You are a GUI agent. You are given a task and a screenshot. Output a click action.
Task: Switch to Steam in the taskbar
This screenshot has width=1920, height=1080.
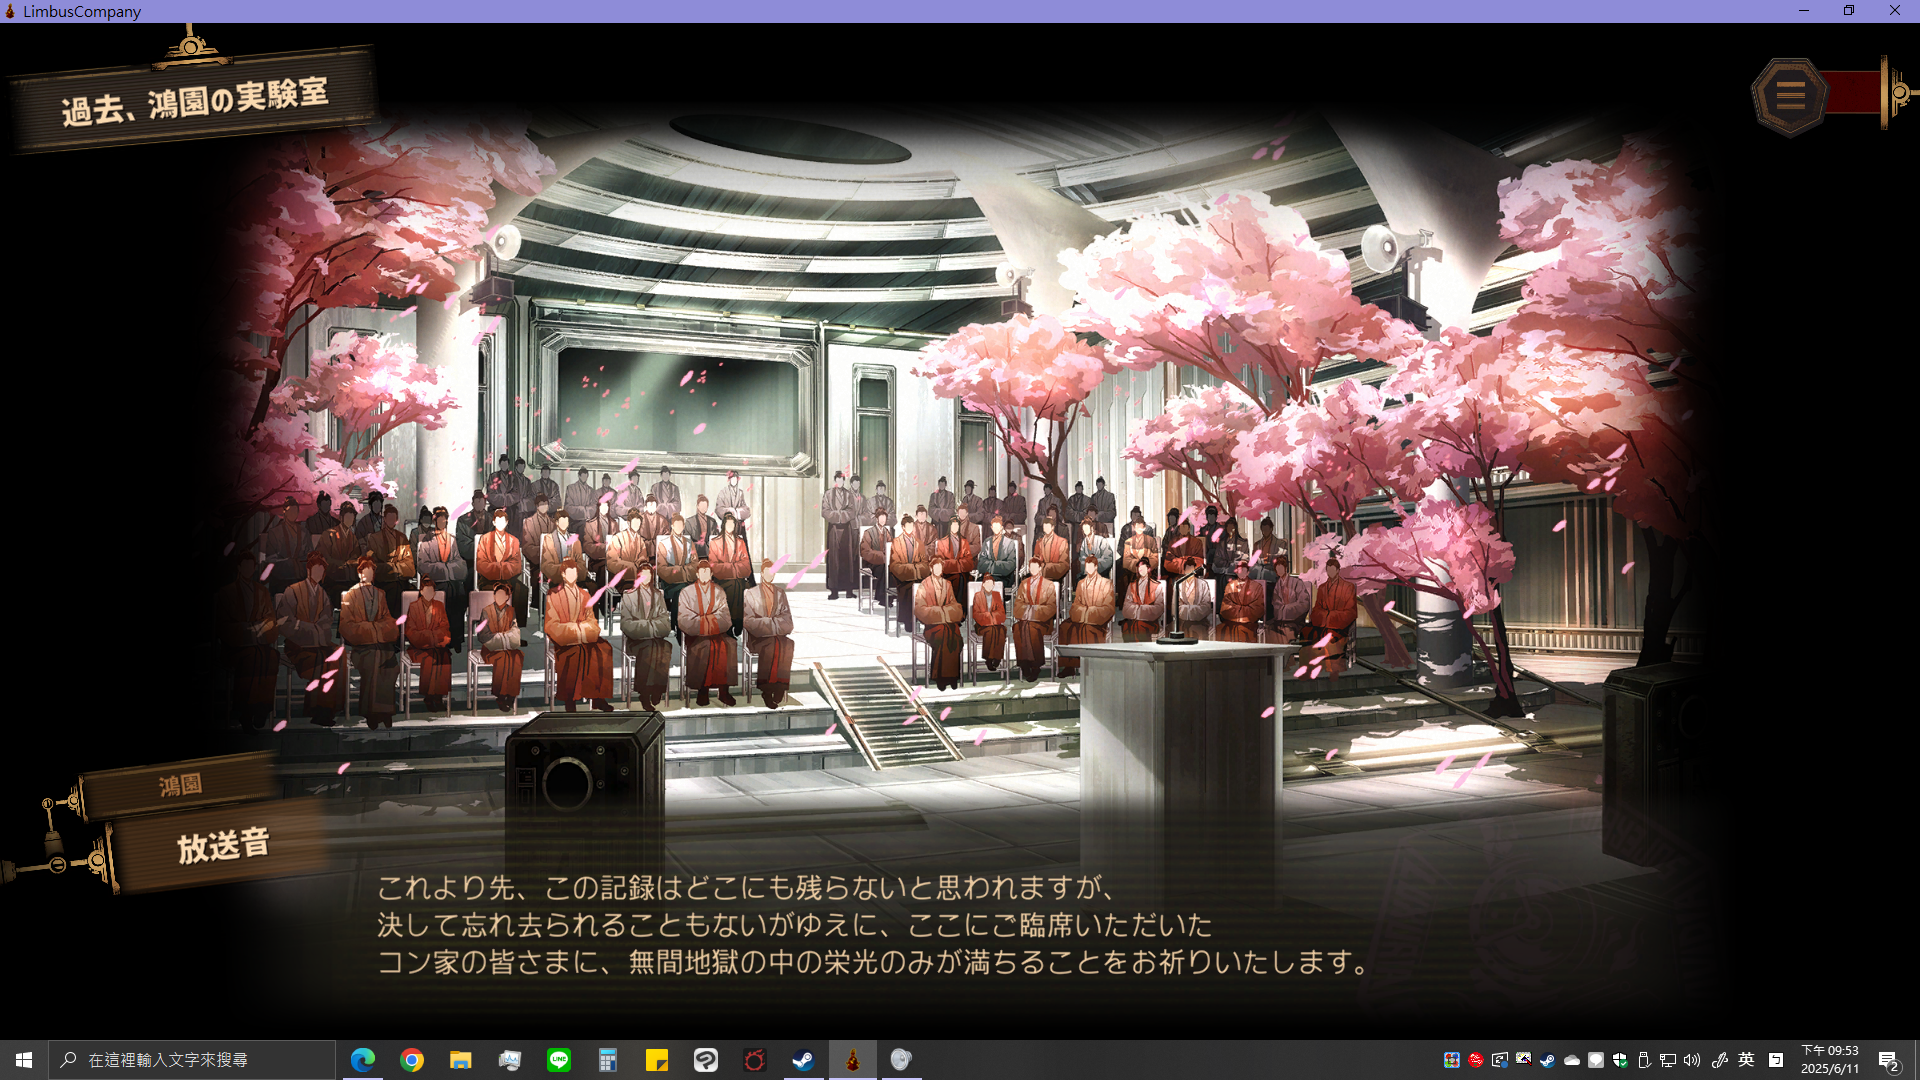coord(804,1060)
